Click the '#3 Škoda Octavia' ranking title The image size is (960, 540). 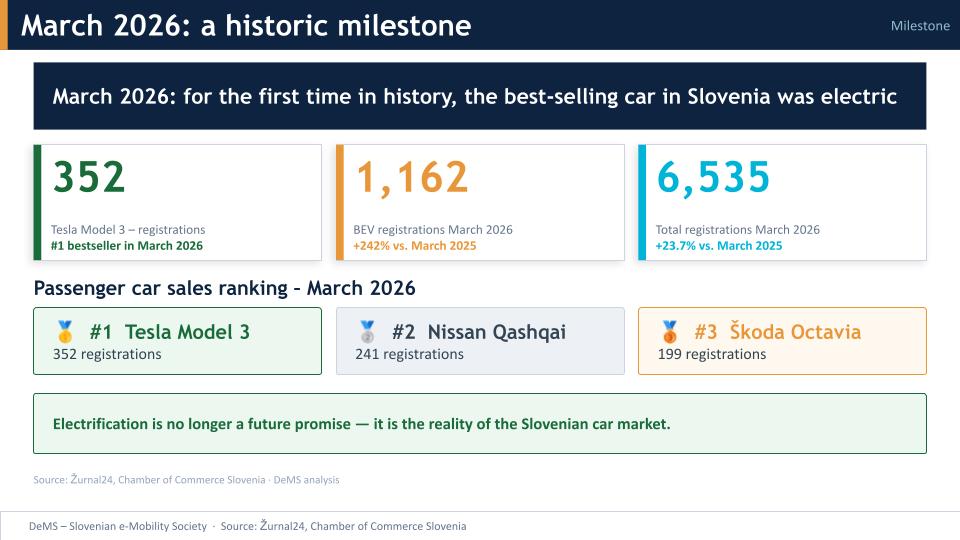pyautogui.click(x=778, y=331)
